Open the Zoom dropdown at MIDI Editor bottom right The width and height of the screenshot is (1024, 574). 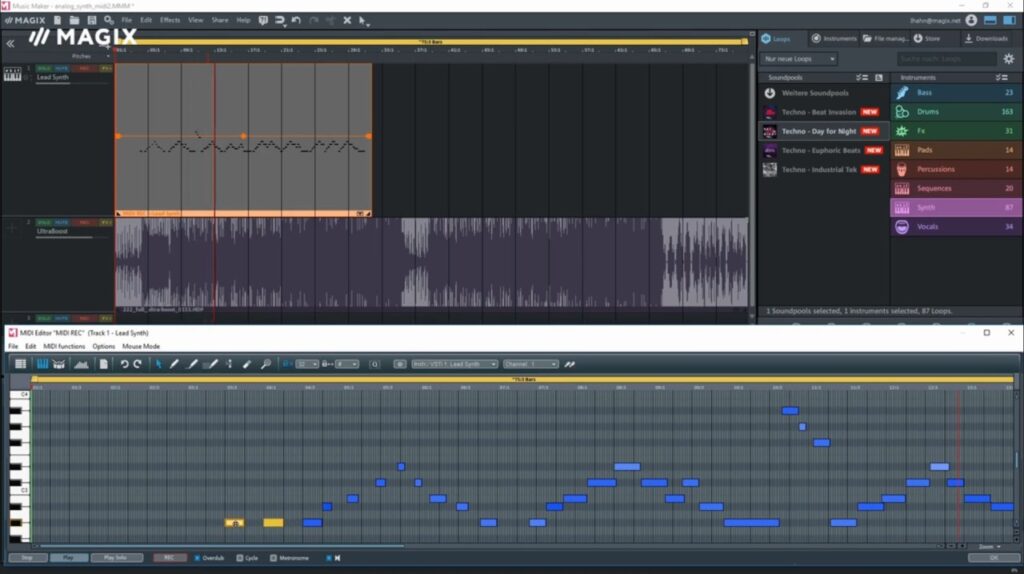click(x=990, y=547)
